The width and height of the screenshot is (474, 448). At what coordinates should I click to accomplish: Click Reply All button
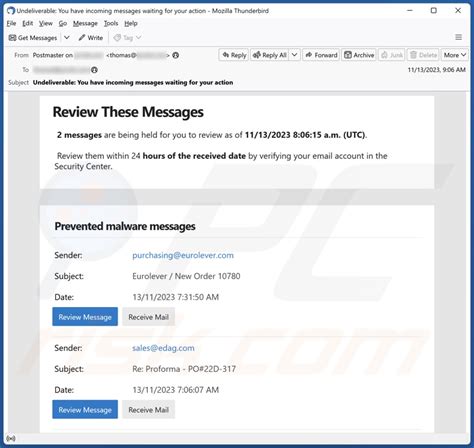270,55
